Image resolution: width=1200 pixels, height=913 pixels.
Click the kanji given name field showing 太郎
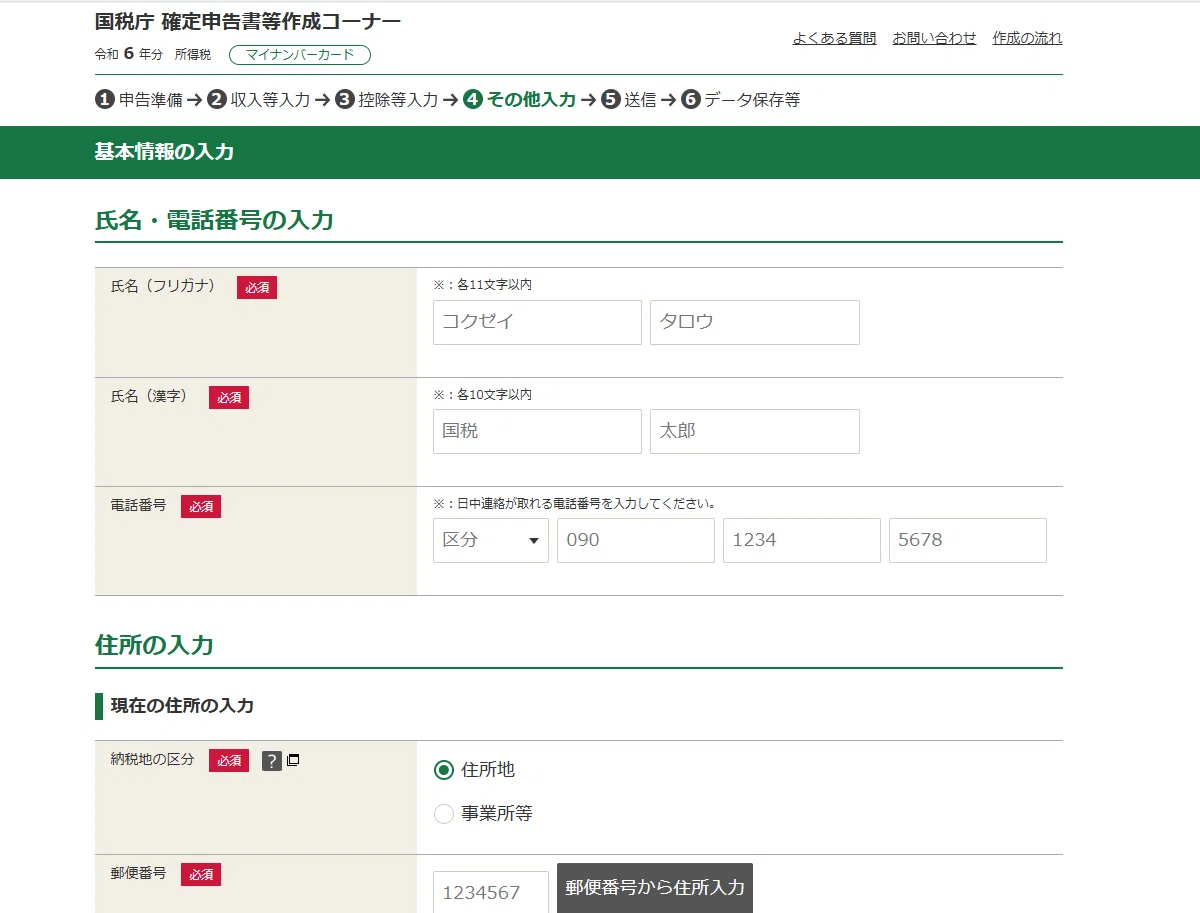pos(755,431)
